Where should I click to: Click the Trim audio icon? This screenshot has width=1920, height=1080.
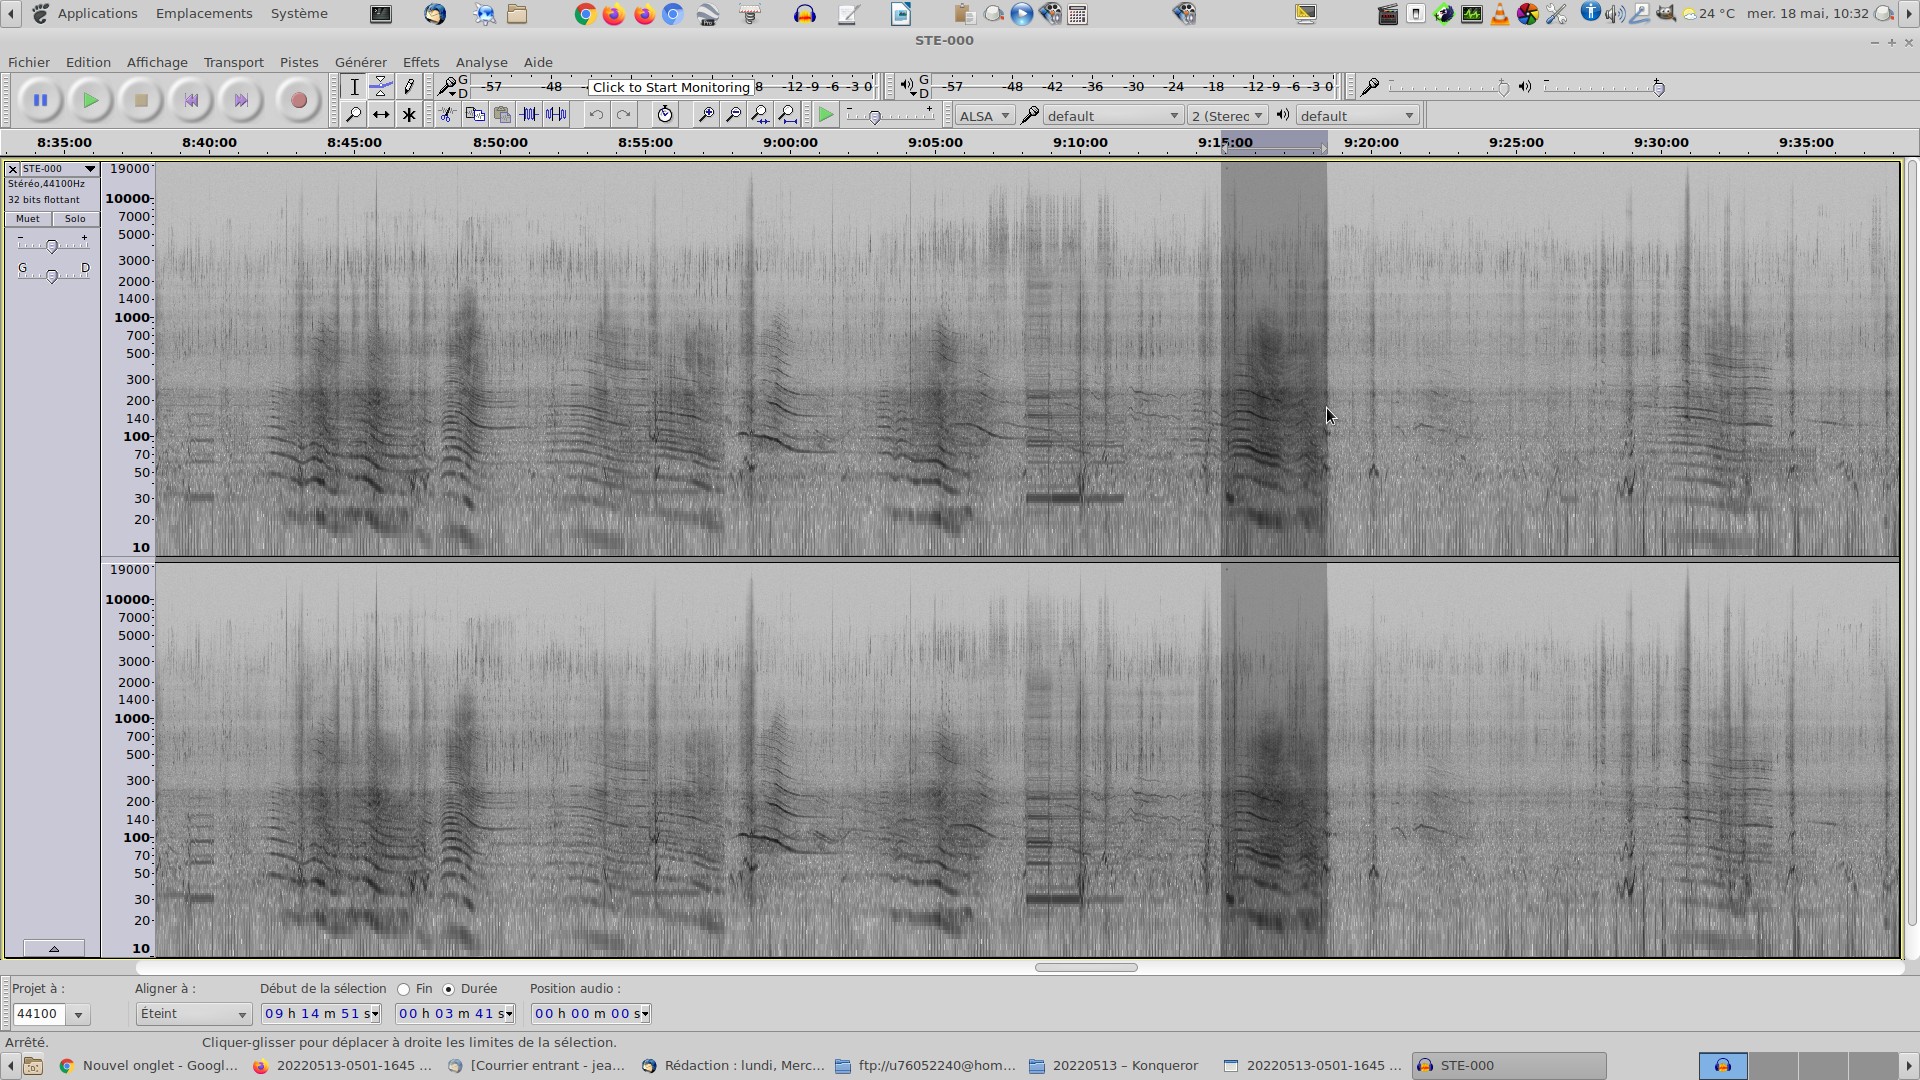point(529,115)
